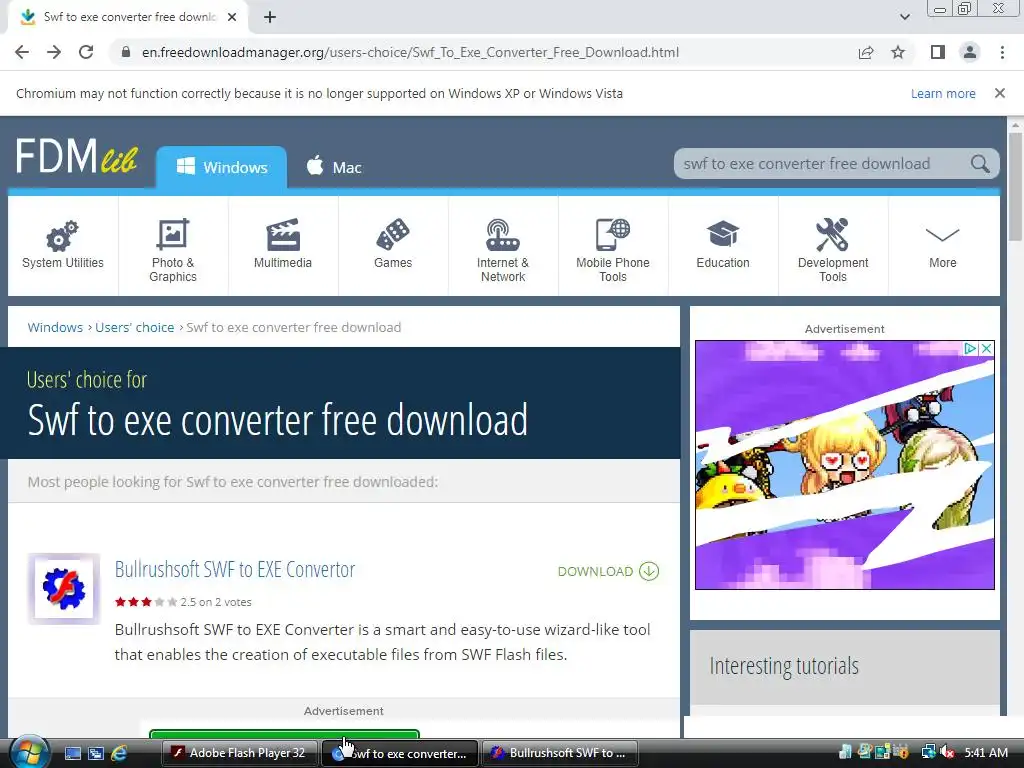Open the Internet & Network category
This screenshot has width=1024, height=768.
[x=503, y=246]
